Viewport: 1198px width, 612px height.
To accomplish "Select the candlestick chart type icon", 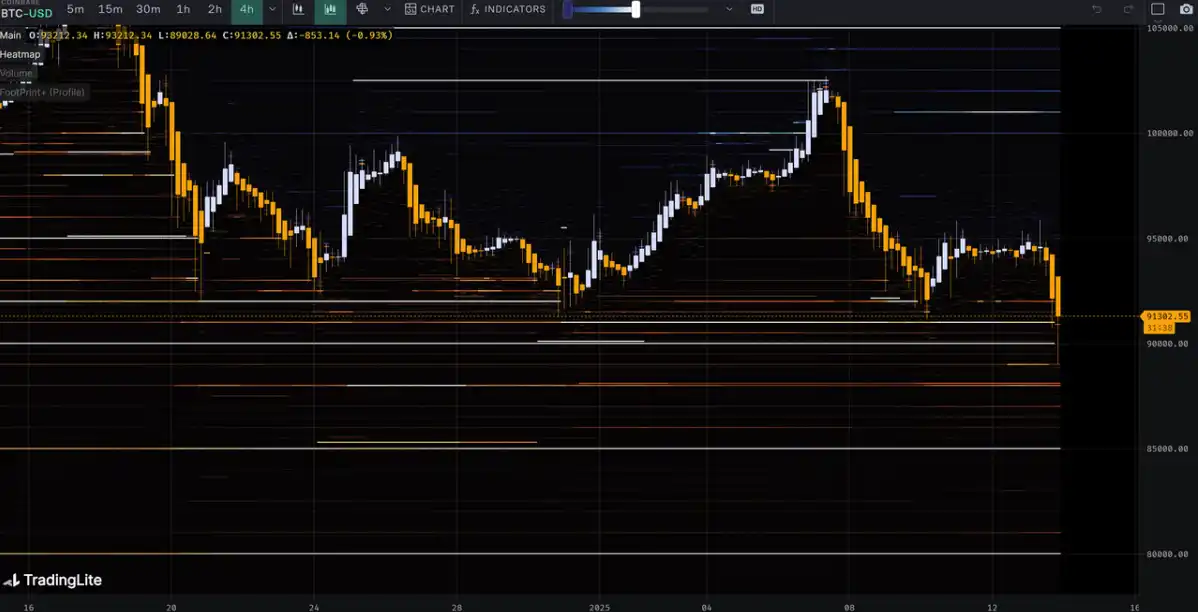I will coord(298,9).
